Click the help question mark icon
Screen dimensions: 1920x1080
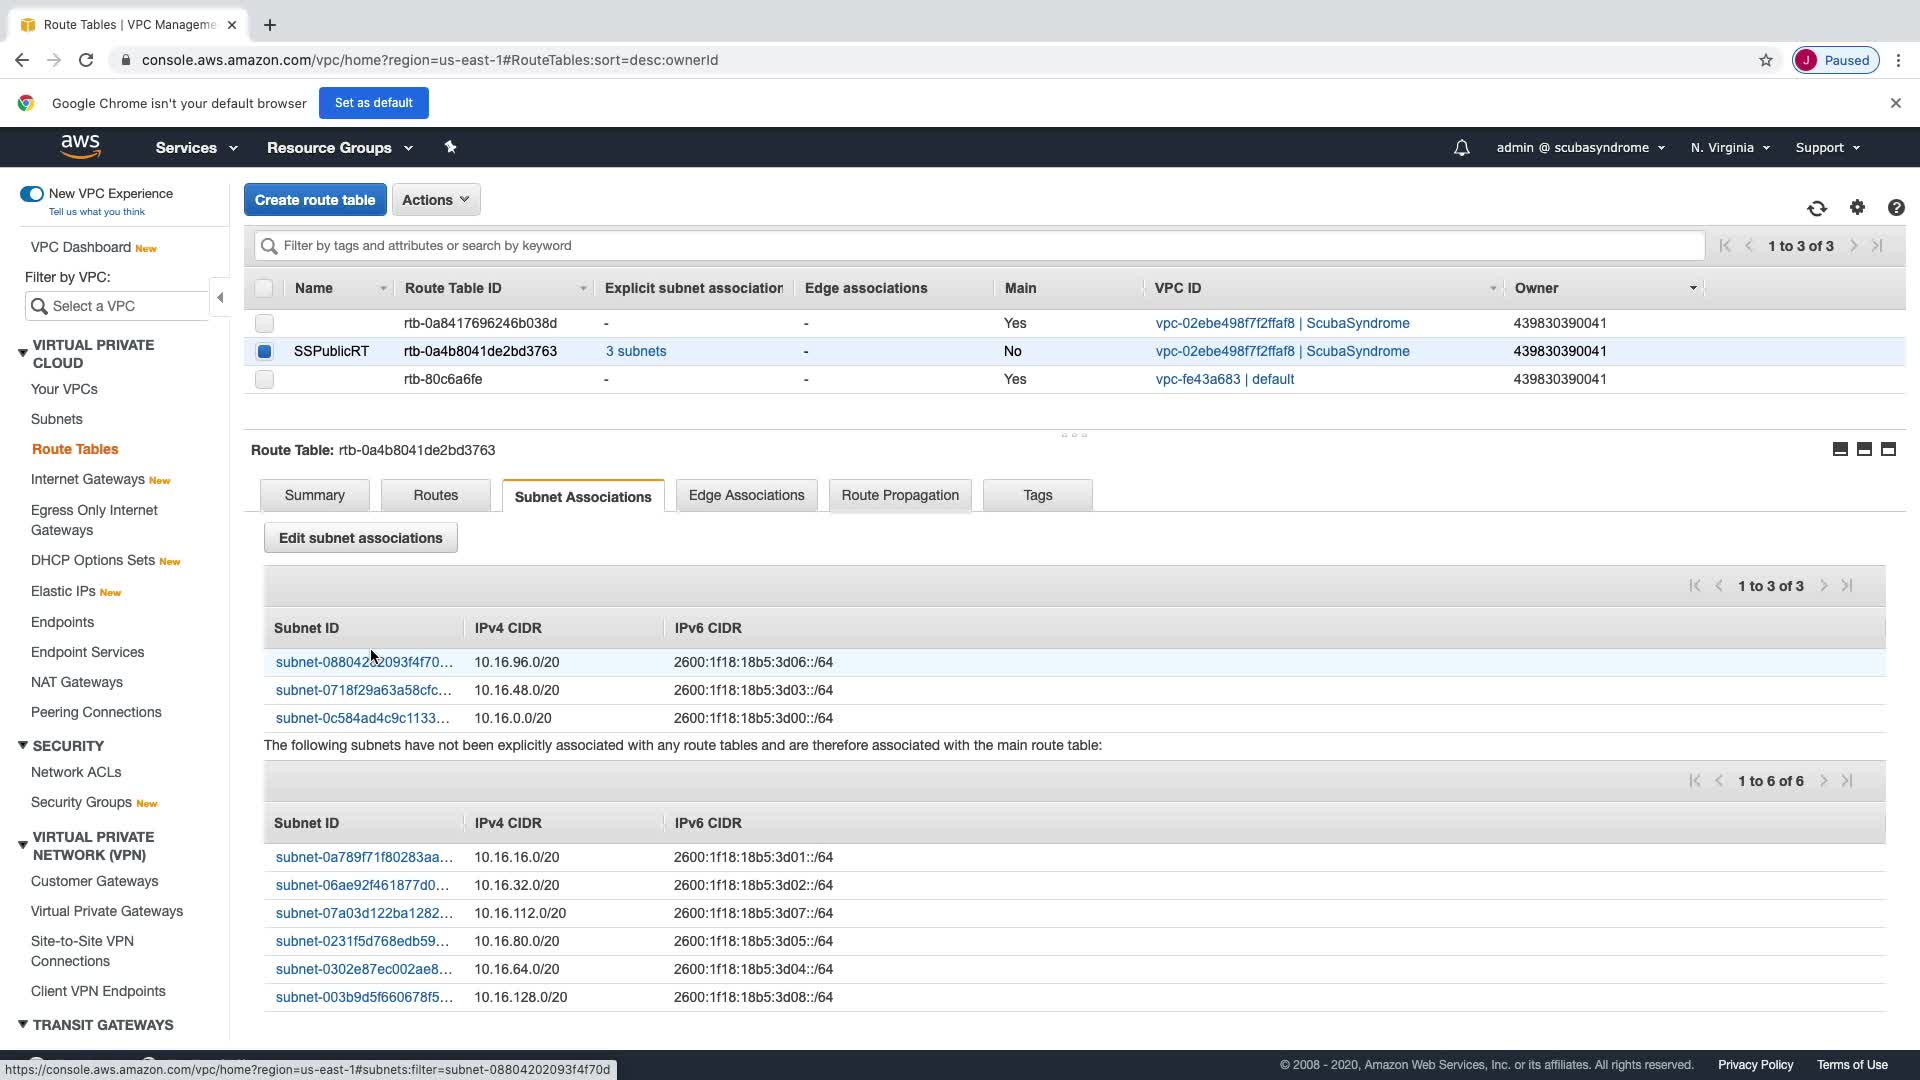[x=1896, y=208]
